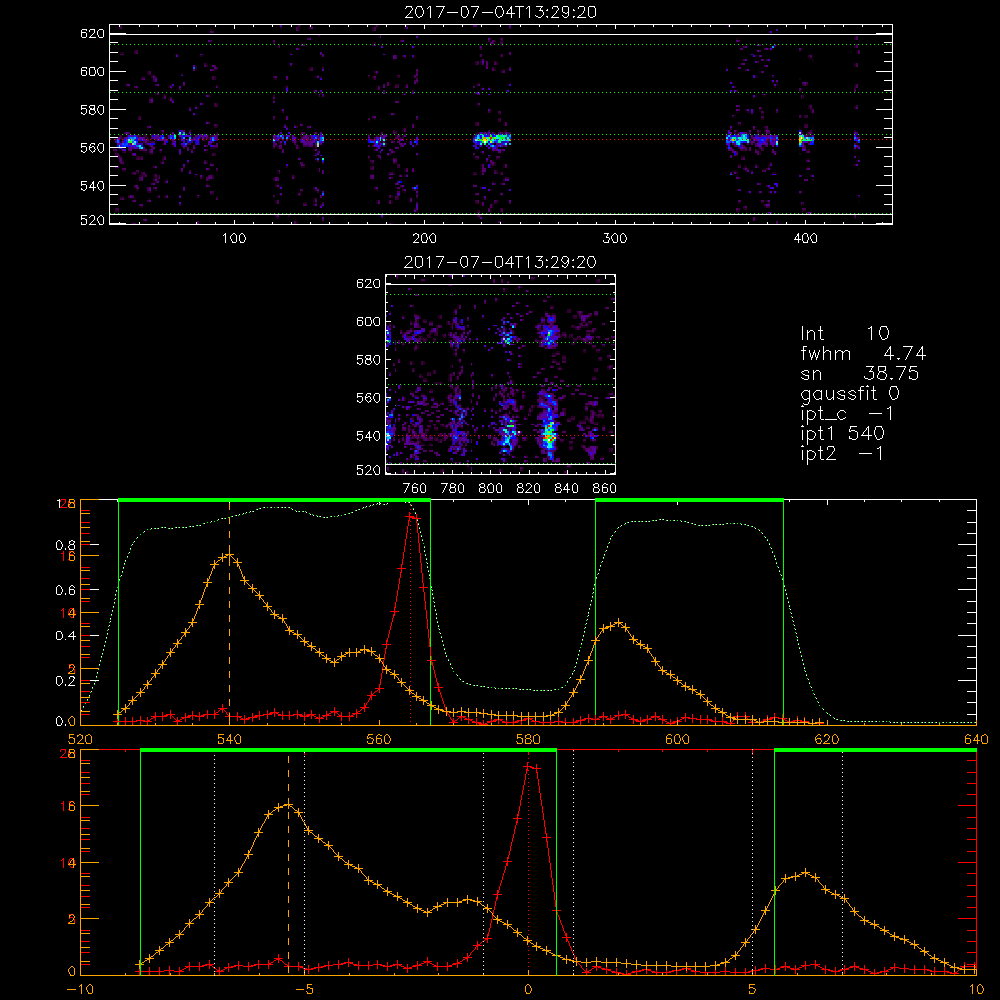Image resolution: width=1000 pixels, height=1000 pixels.
Task: Click y-axis label 540 on middle image
Action: (369, 436)
